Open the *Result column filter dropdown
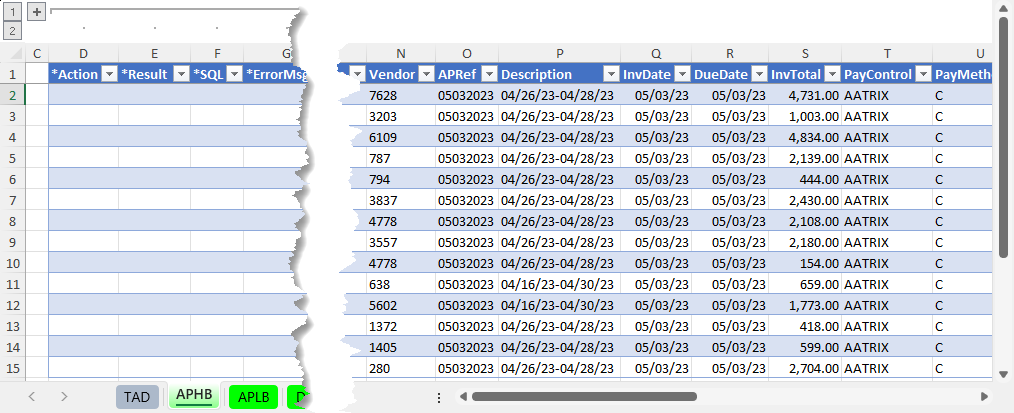Viewport: 1014px width, 413px height. (181, 74)
